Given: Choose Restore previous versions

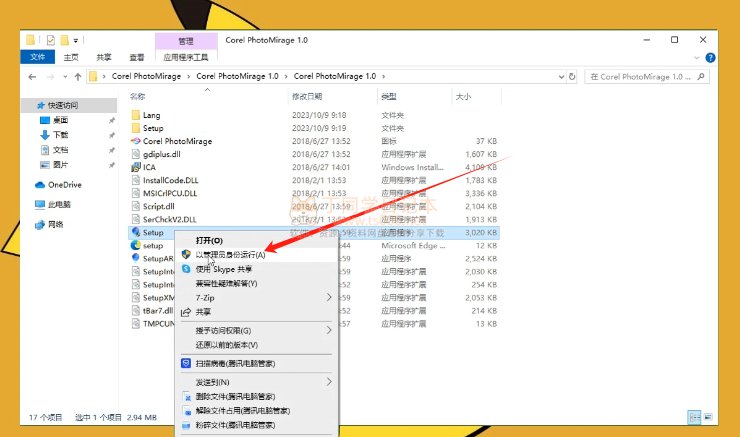Looking at the screenshot, I should 257,345.
